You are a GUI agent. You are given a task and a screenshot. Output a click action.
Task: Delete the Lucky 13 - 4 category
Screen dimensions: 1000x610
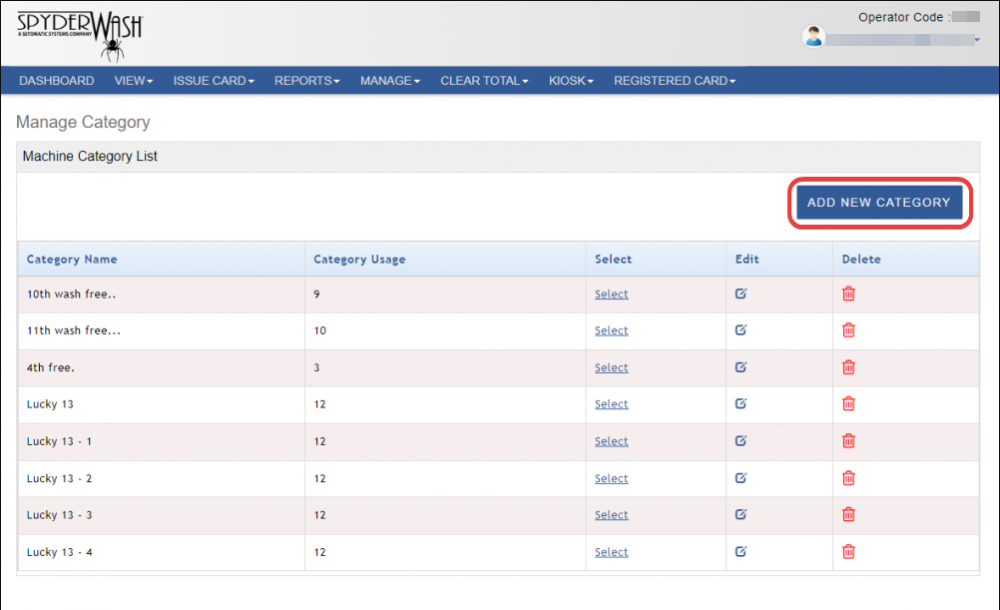(x=848, y=551)
